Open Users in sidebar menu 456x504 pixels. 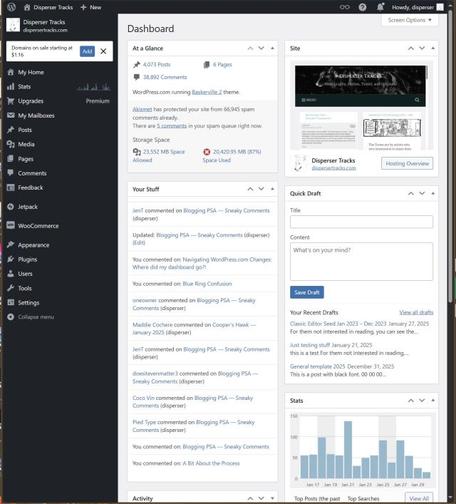[25, 274]
